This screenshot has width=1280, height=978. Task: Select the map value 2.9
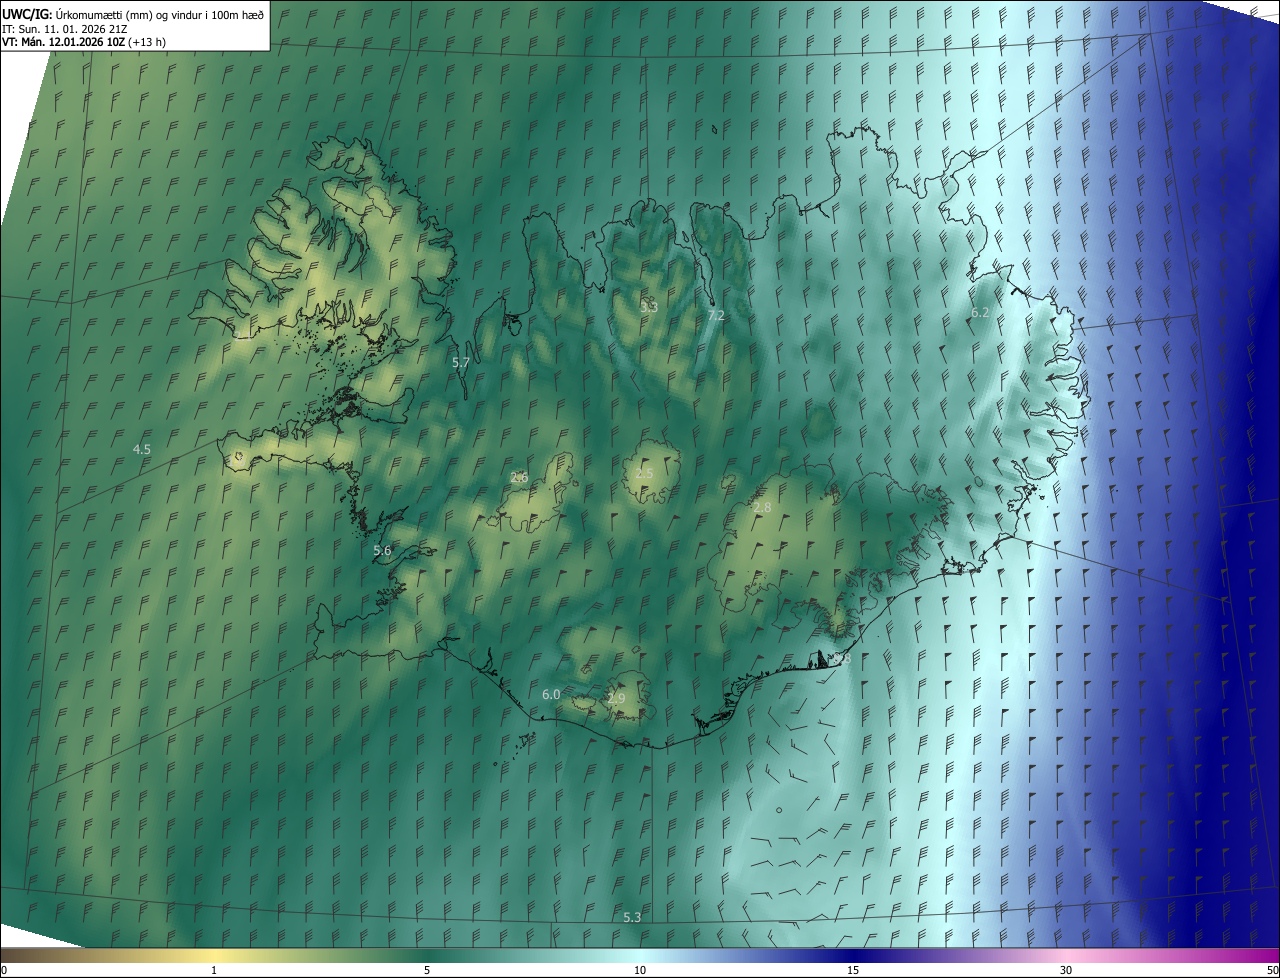pyautogui.click(x=616, y=699)
